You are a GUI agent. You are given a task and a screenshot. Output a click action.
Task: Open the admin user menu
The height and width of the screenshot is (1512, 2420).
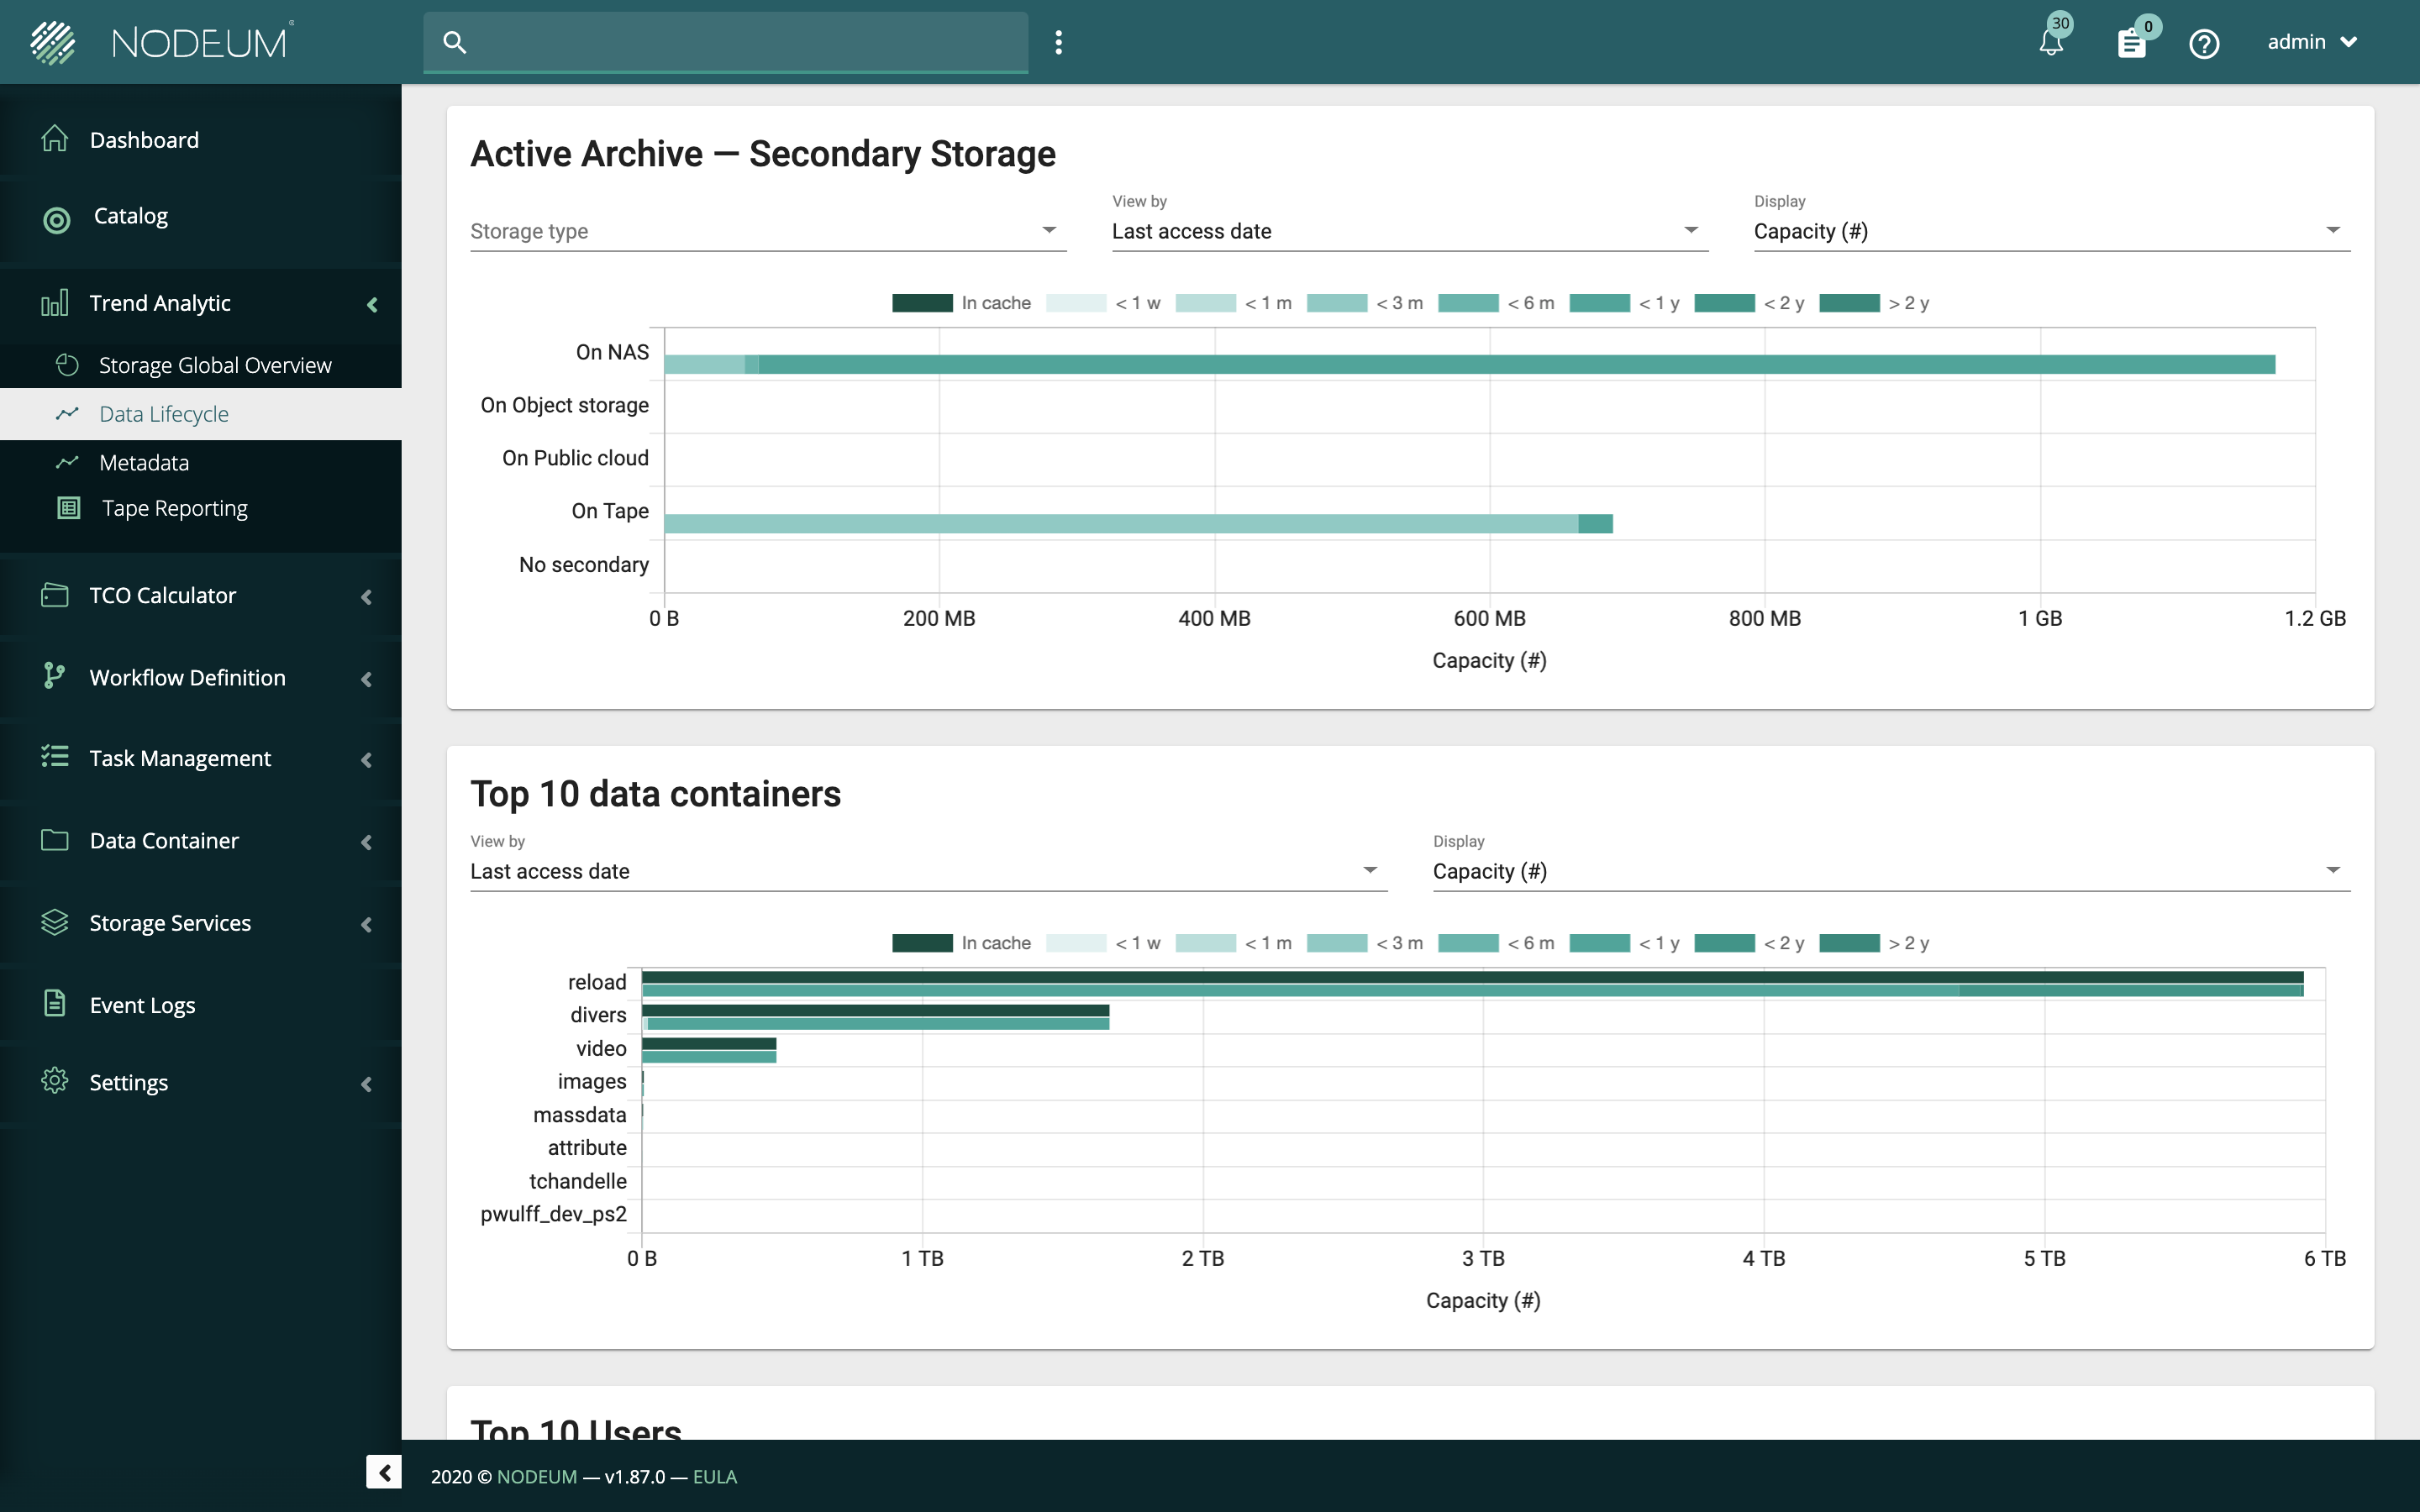[x=2311, y=42]
